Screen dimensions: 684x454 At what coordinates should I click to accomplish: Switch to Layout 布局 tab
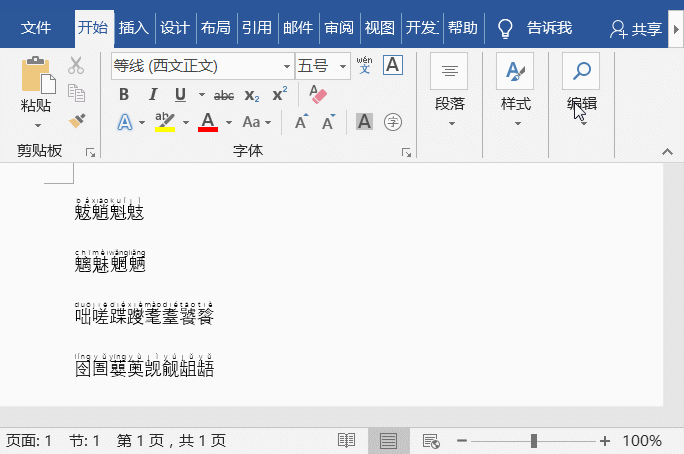[x=216, y=28]
